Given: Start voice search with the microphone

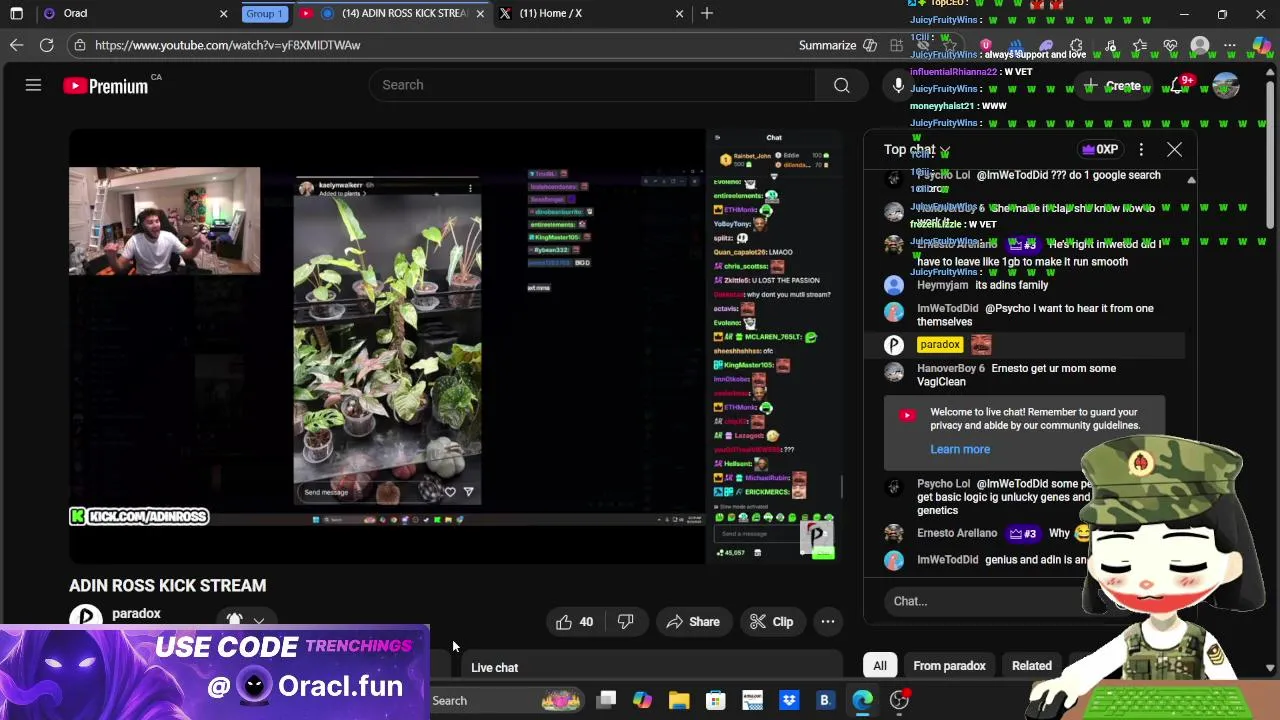Looking at the screenshot, I should [898, 86].
